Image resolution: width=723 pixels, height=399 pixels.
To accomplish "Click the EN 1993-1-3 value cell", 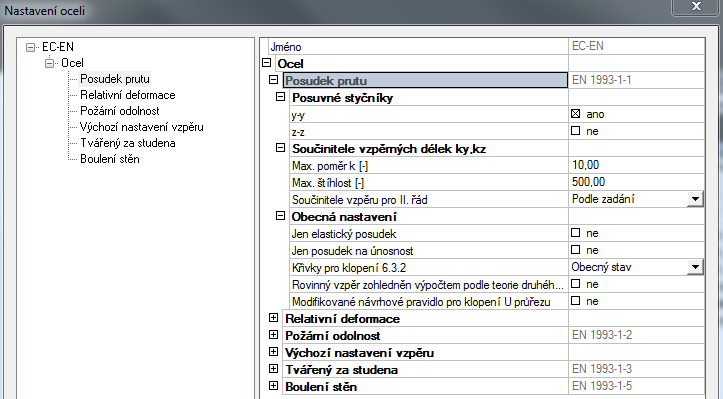I will click(636, 369).
